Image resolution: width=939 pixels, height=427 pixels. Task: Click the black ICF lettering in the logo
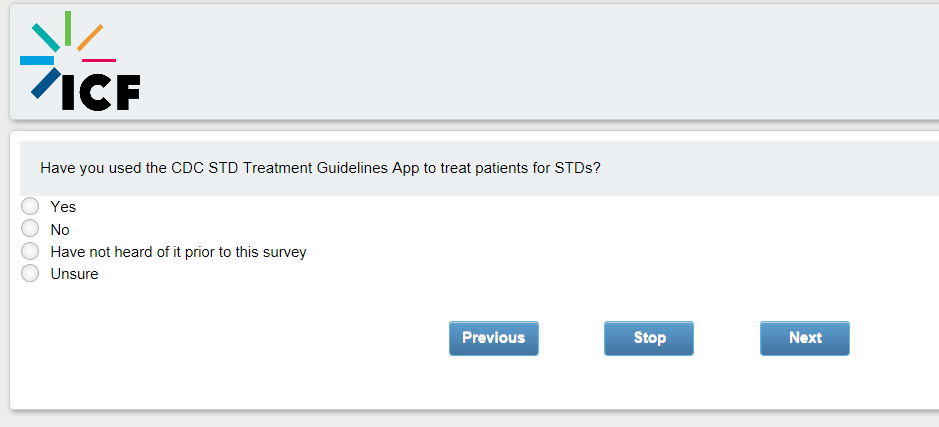(x=100, y=91)
